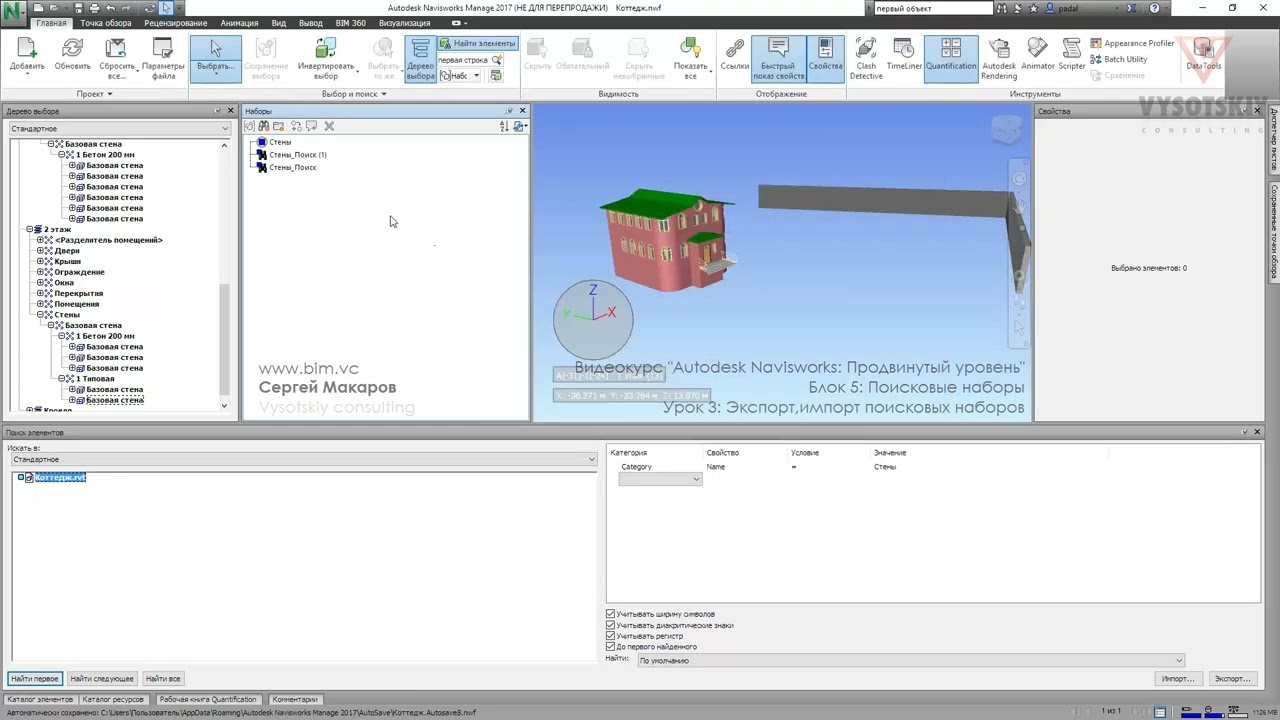The width and height of the screenshot is (1280, 720).
Task: Click the quick find input field
Action: tap(462, 60)
